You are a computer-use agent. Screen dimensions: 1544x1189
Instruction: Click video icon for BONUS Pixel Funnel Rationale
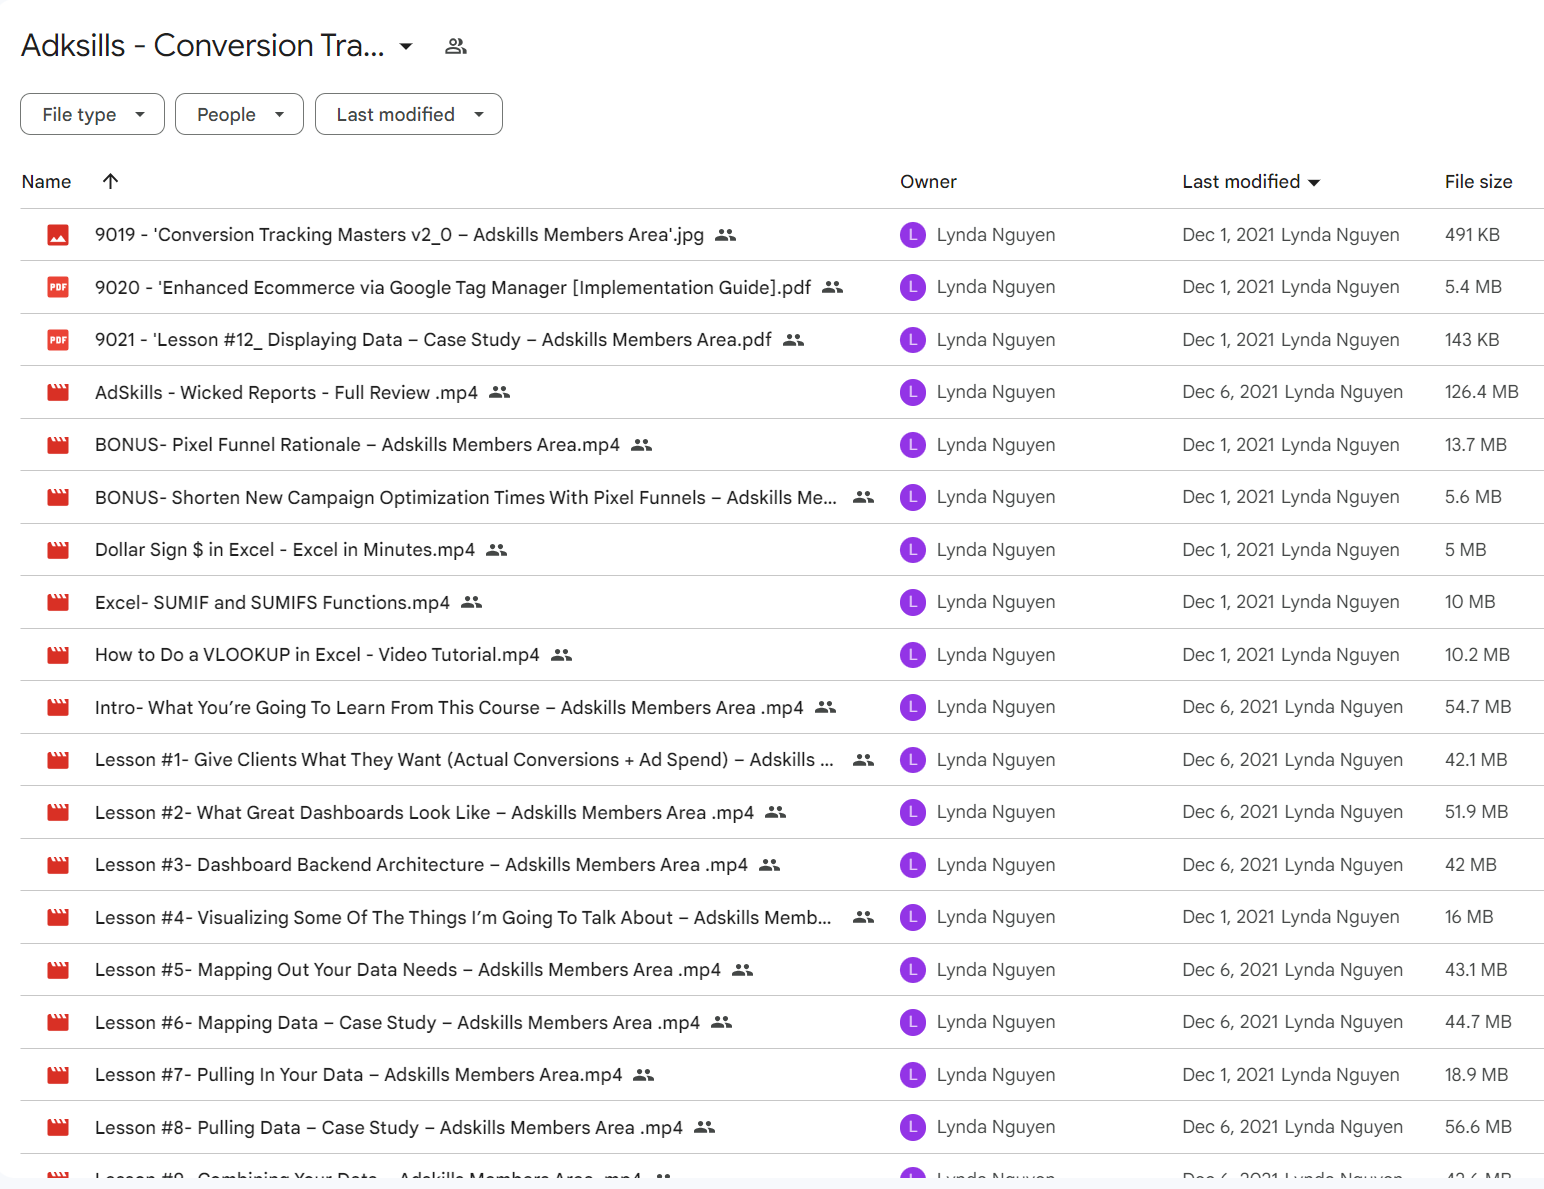click(x=58, y=445)
